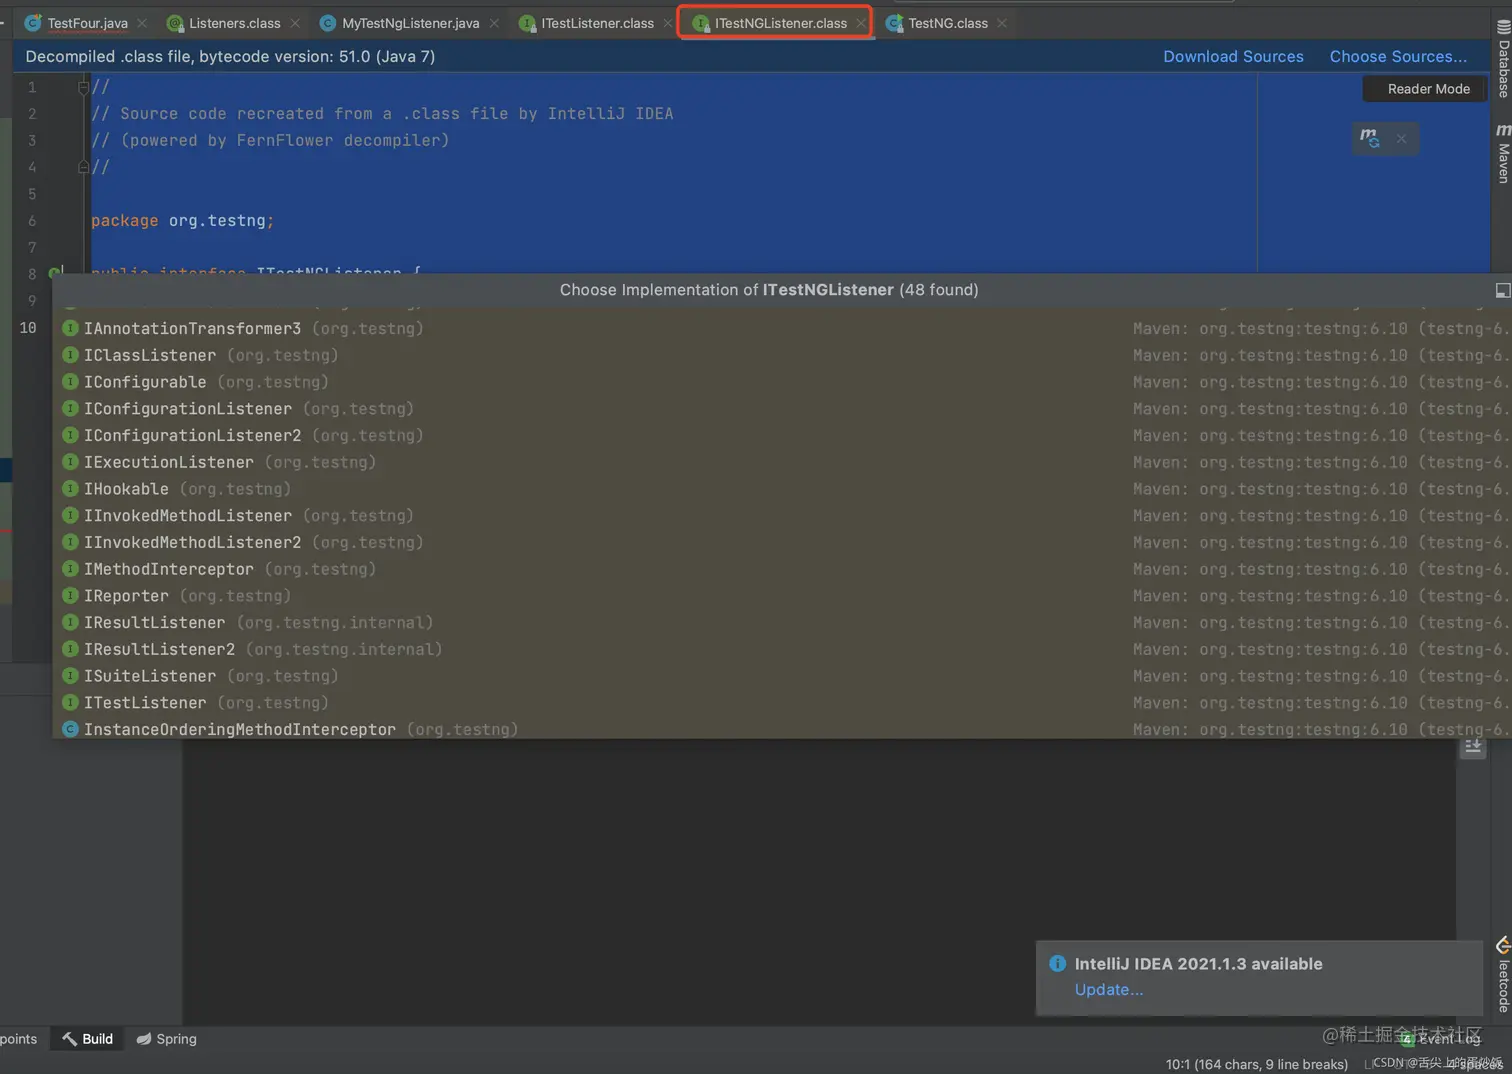Collapse the comment block fold at line 1
Screen dimensions: 1512x1074
[x=83, y=87]
